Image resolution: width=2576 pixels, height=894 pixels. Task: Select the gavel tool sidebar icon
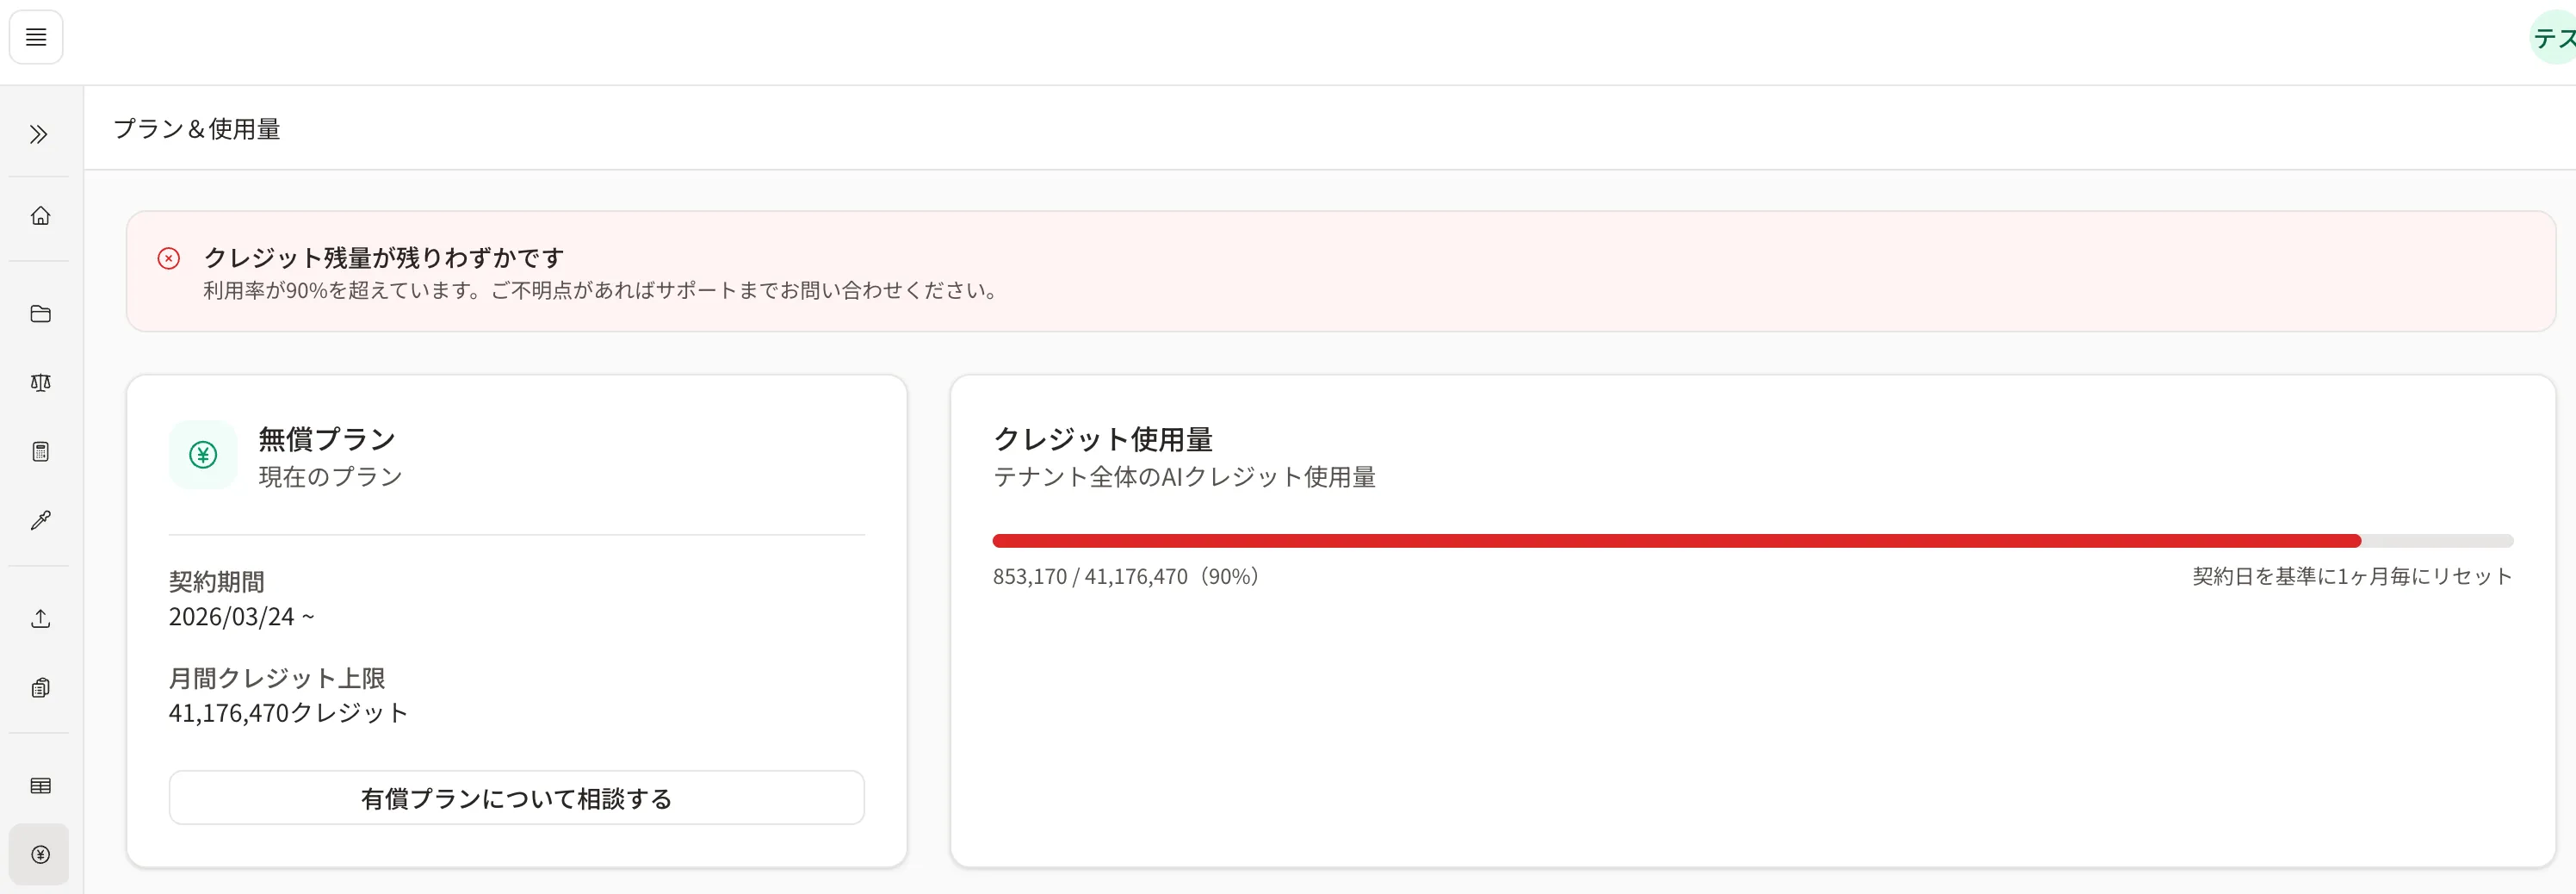tap(40, 520)
